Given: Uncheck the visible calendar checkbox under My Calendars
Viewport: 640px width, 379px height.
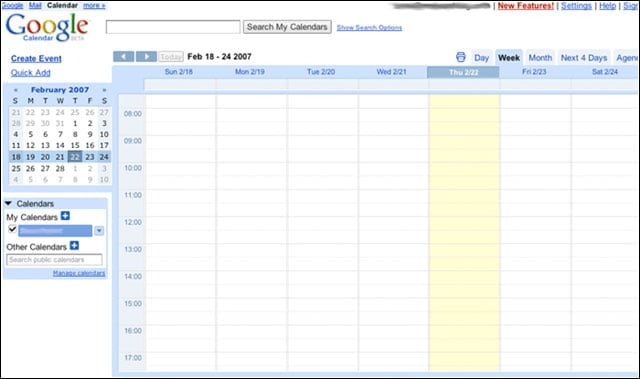Looking at the screenshot, I should coord(12,229).
